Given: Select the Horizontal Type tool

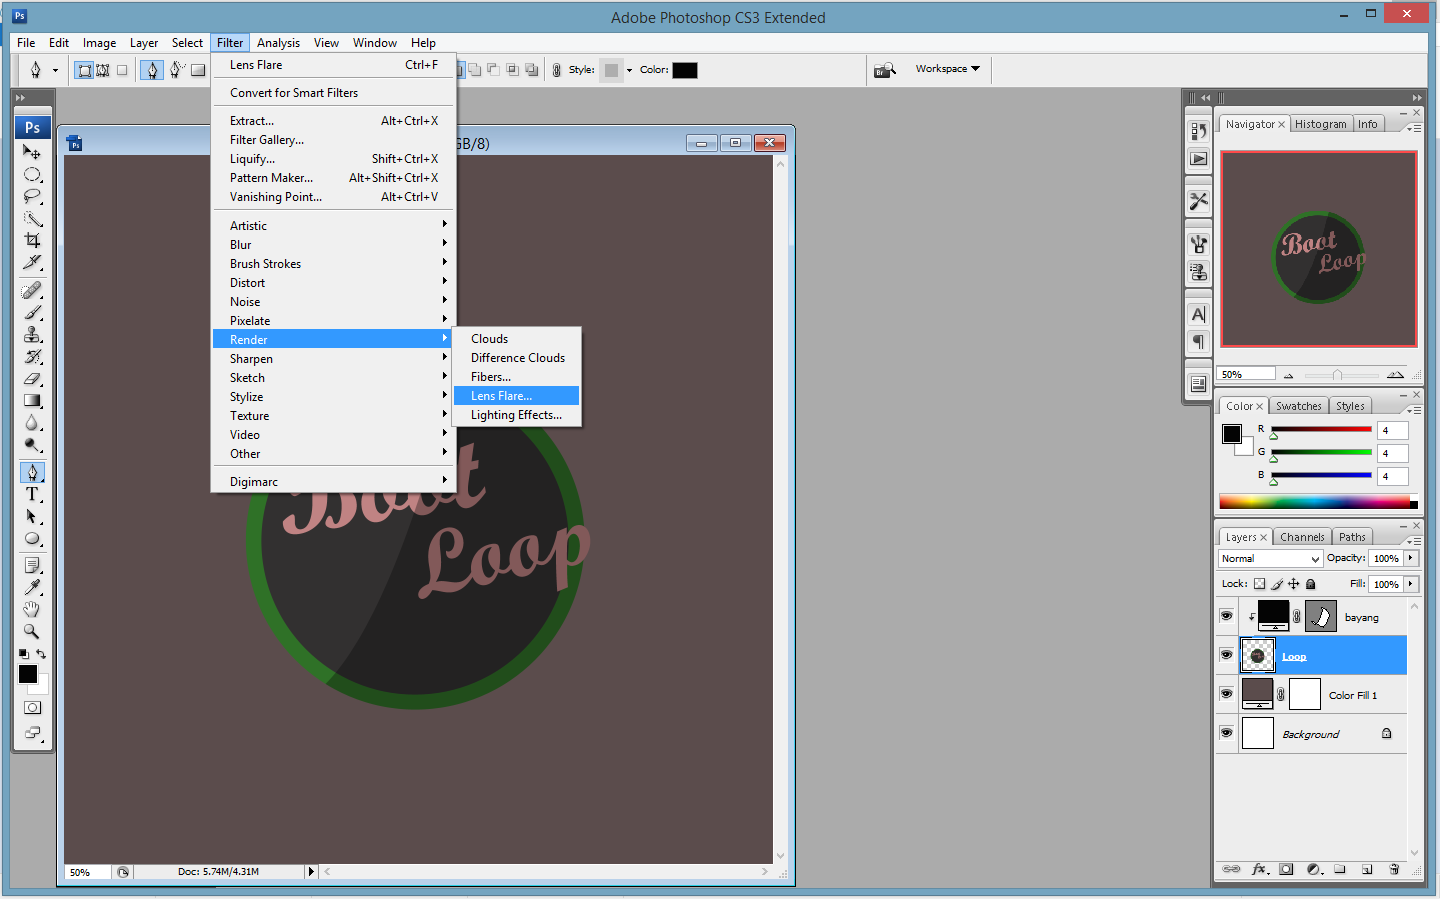Looking at the screenshot, I should (33, 494).
